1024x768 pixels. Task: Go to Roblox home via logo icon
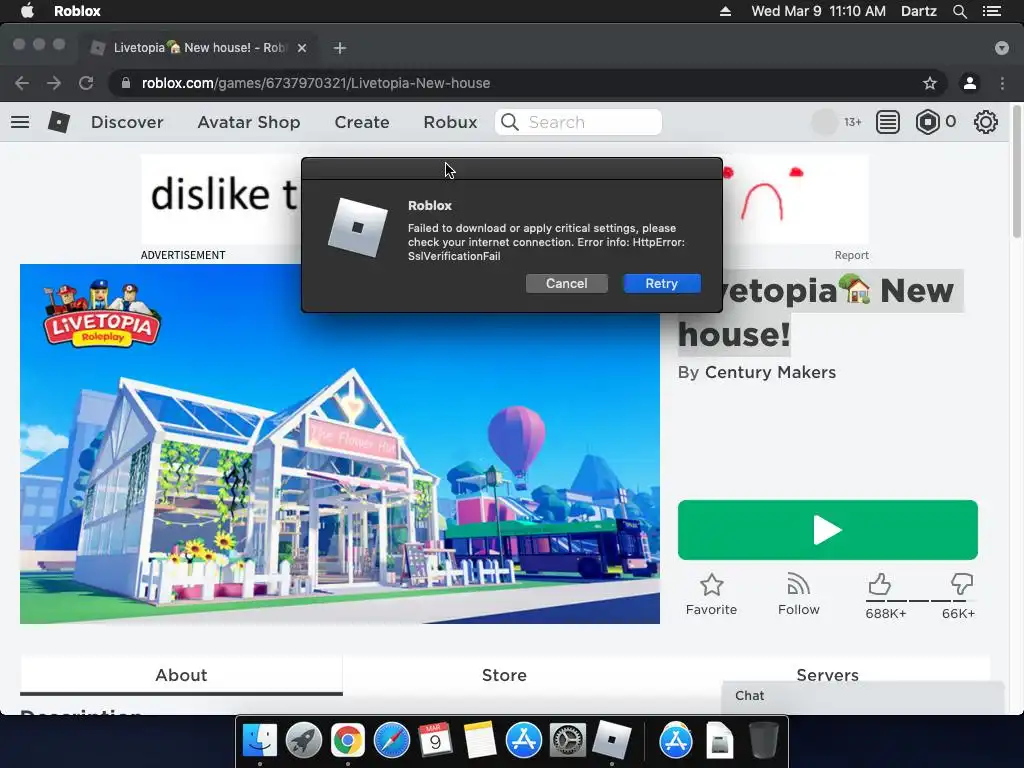point(59,122)
